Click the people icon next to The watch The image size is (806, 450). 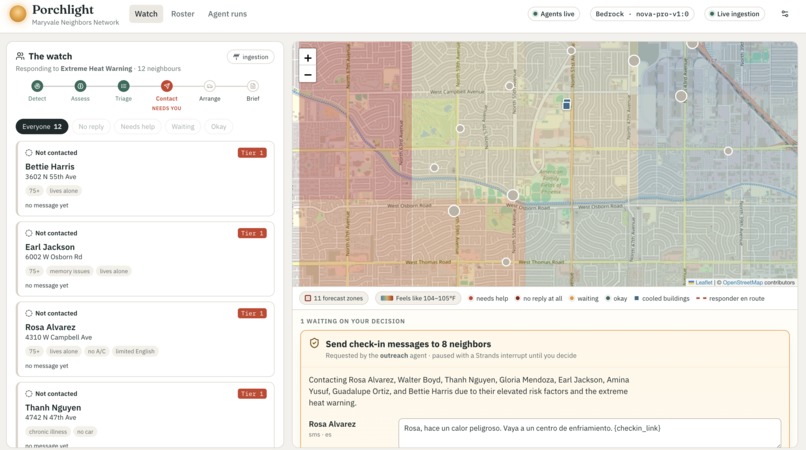point(20,56)
